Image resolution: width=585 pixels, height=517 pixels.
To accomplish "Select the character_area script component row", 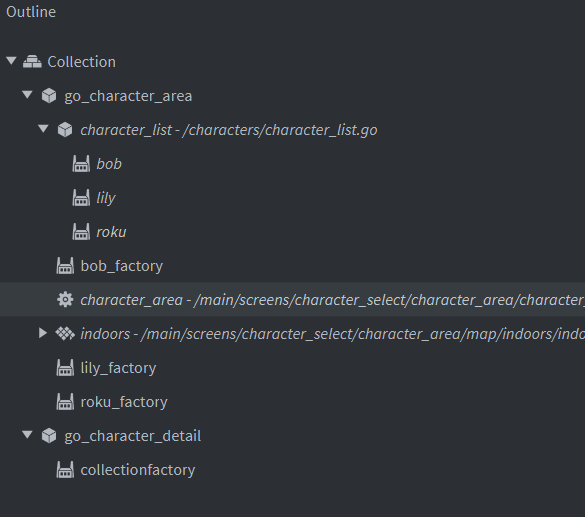I will (292, 300).
